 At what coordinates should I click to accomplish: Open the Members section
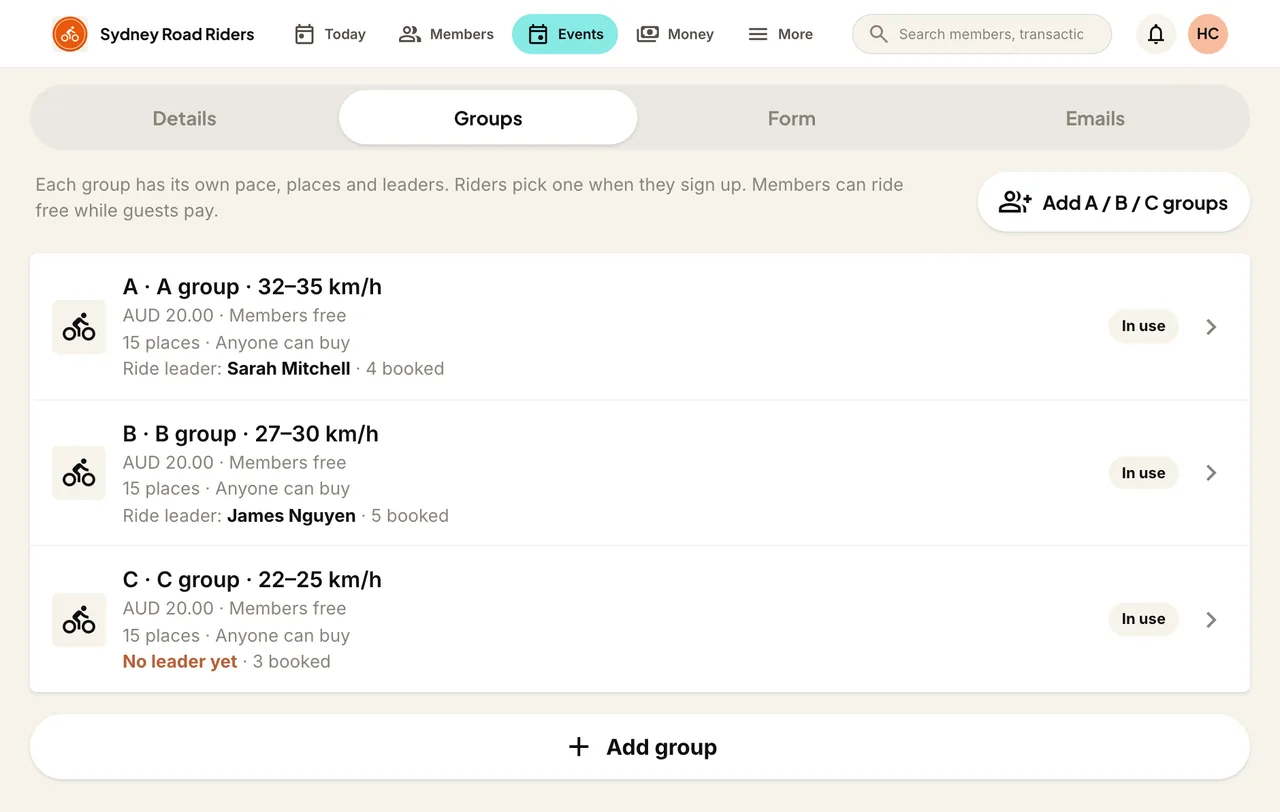click(446, 34)
